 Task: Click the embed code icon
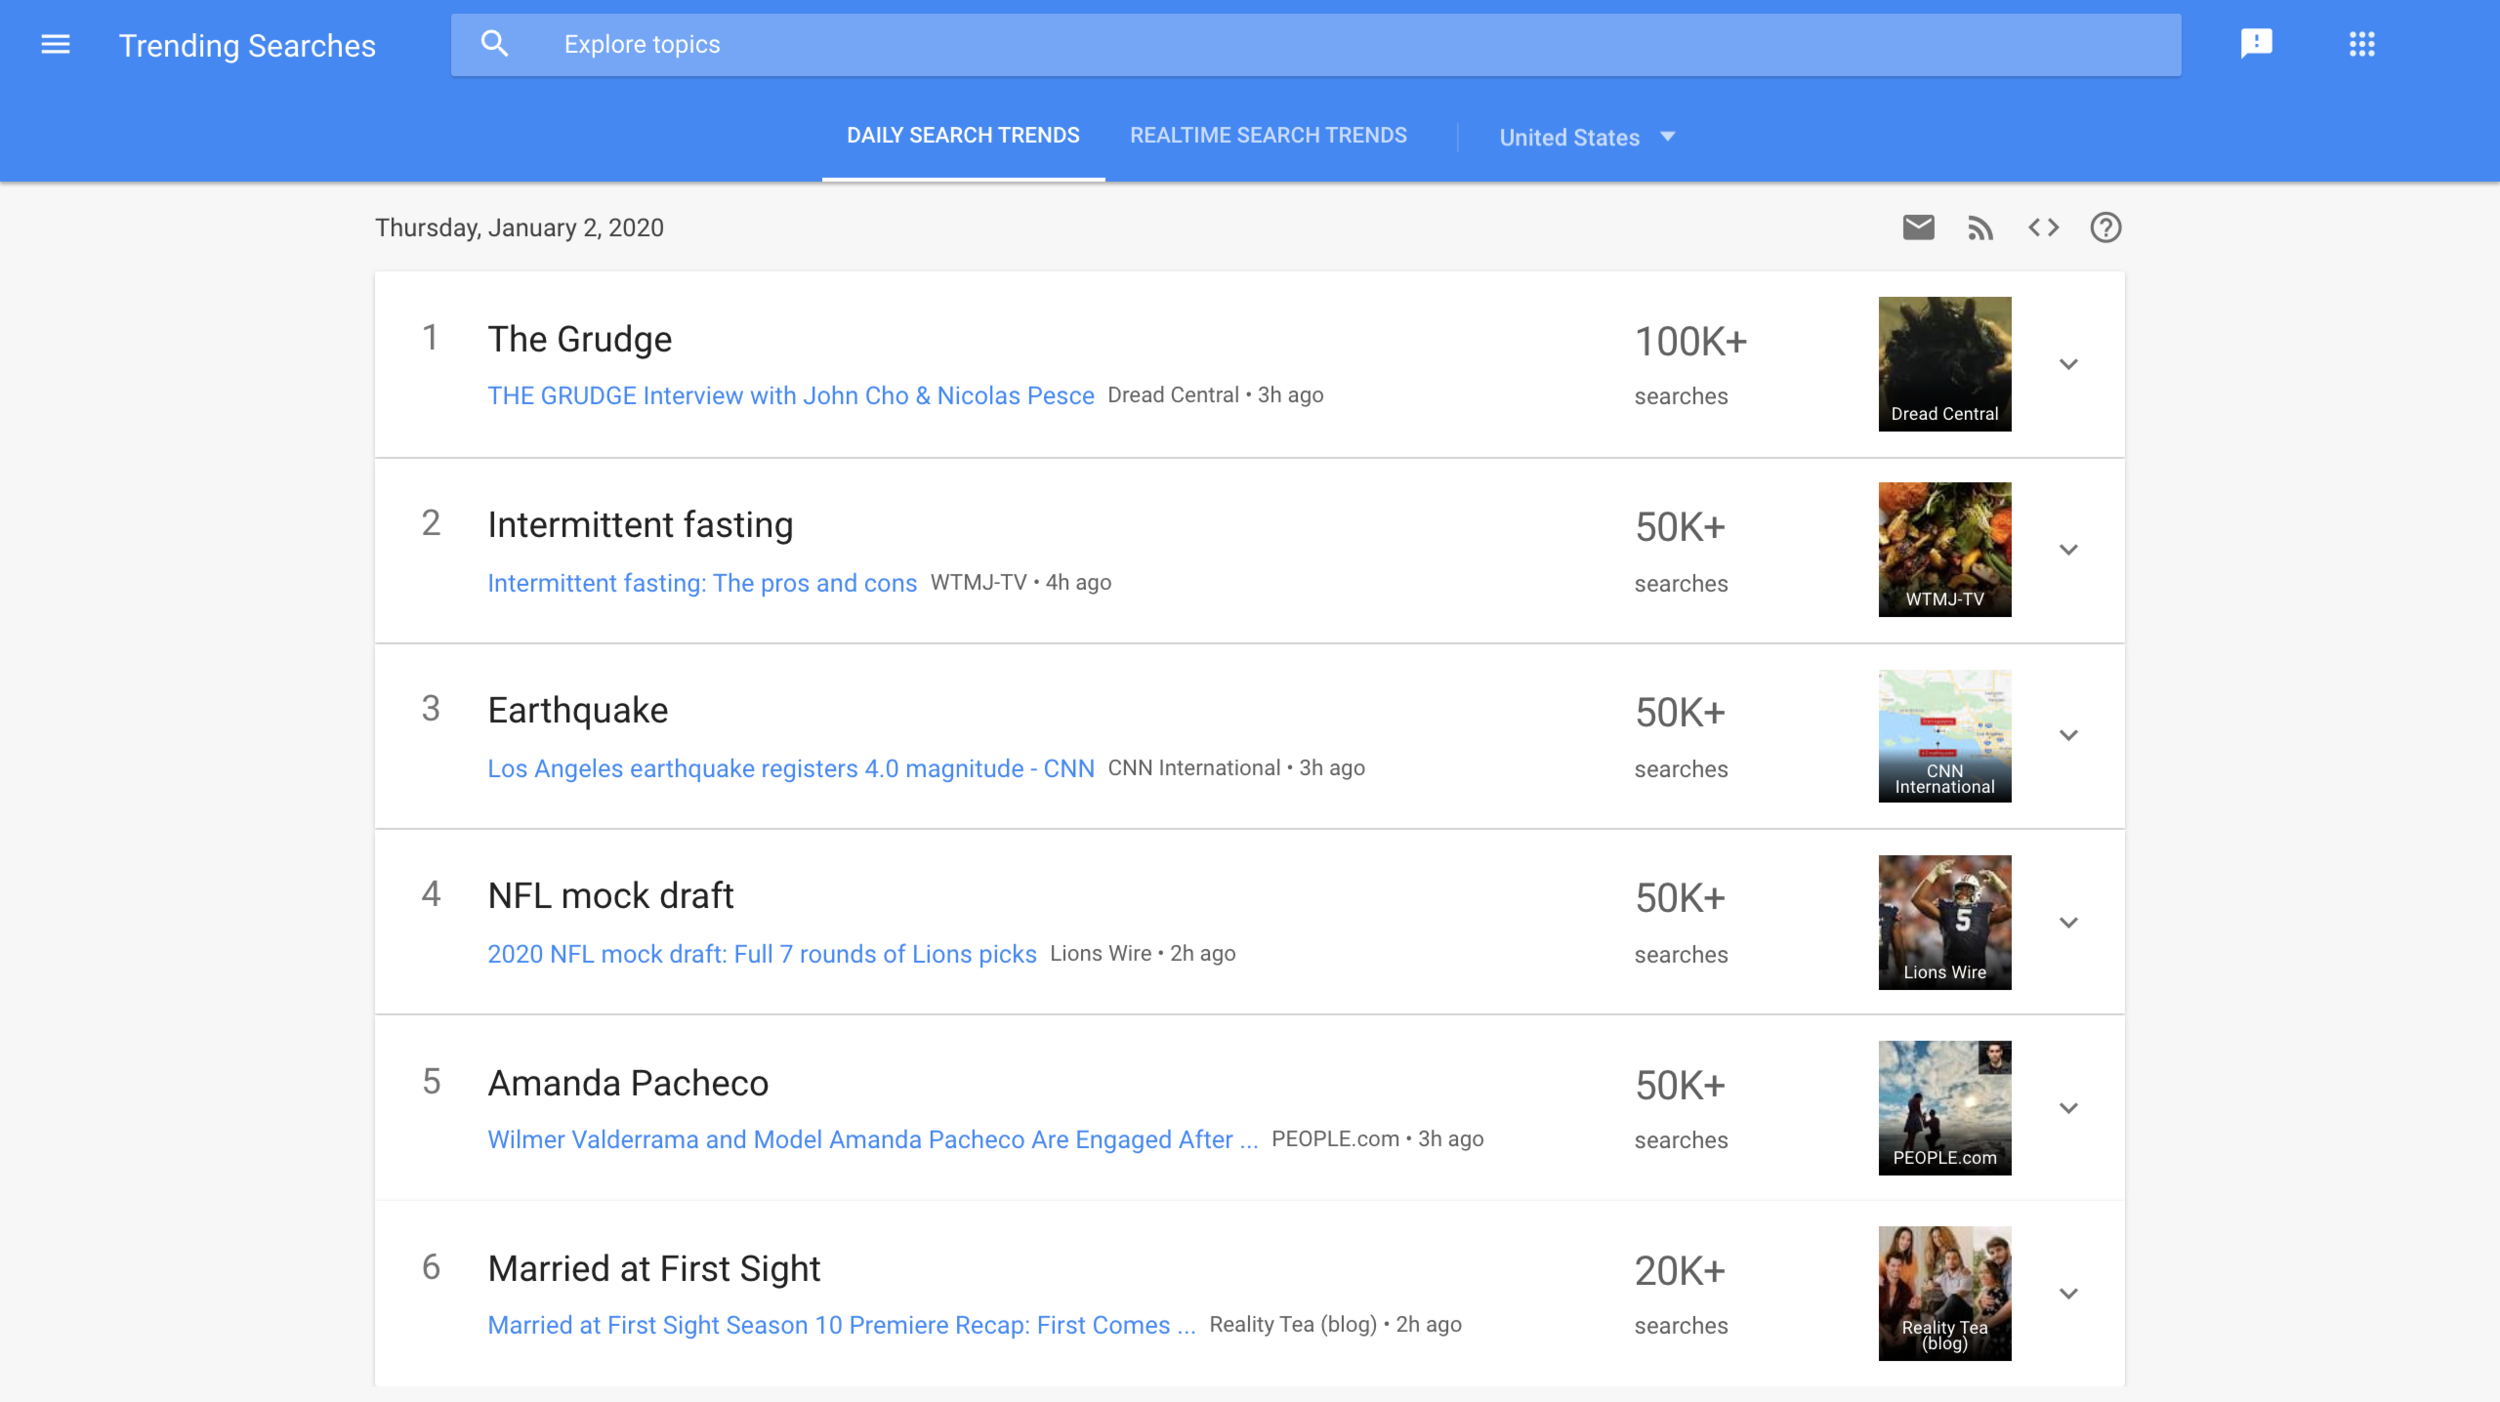click(x=2043, y=228)
